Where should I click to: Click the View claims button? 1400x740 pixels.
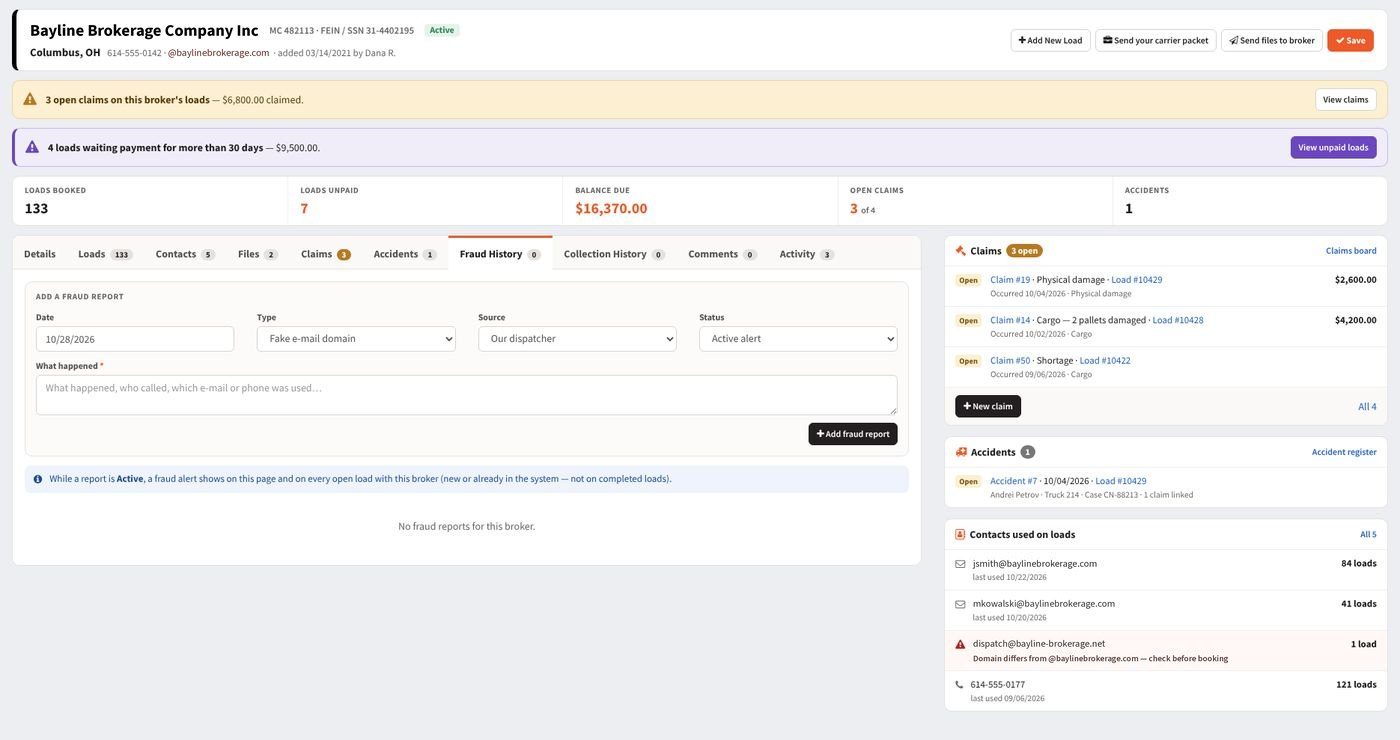click(1345, 100)
